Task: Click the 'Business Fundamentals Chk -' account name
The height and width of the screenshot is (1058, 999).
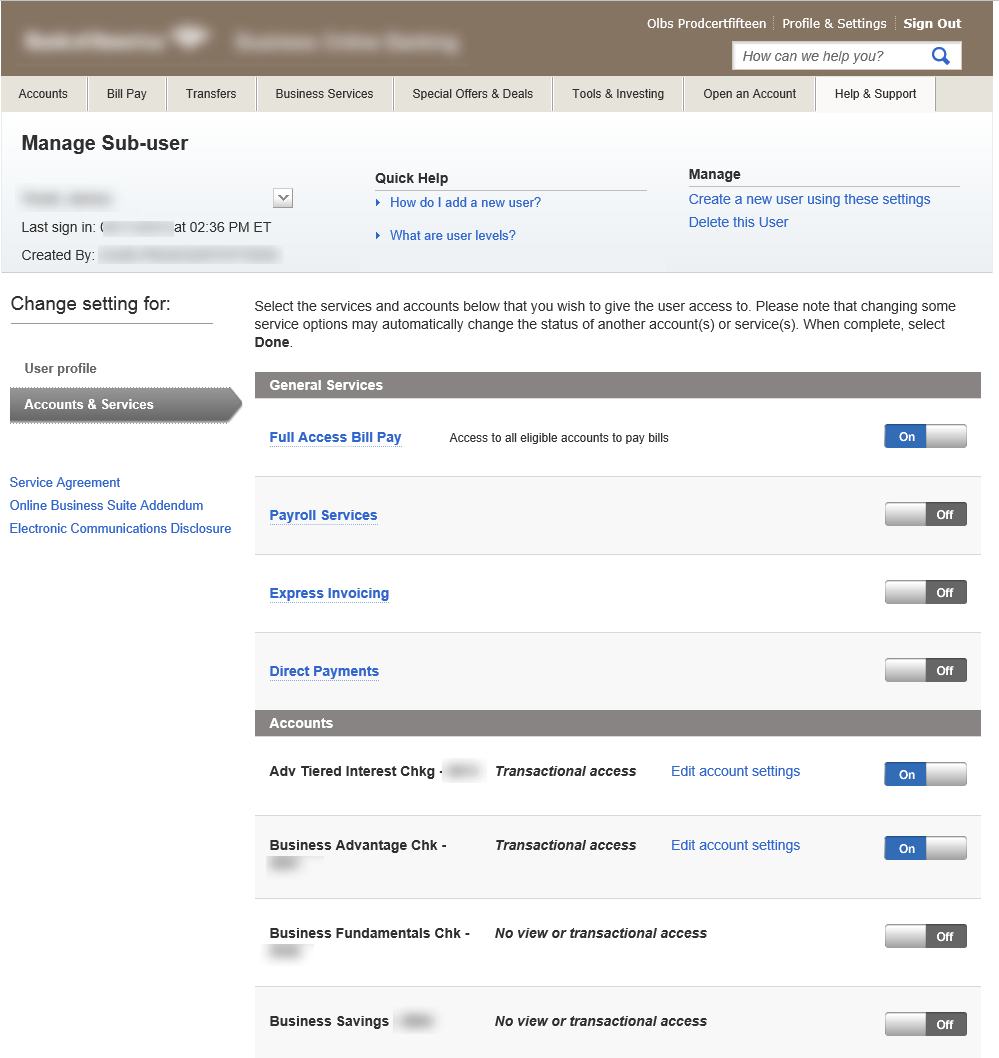Action: tap(370, 933)
